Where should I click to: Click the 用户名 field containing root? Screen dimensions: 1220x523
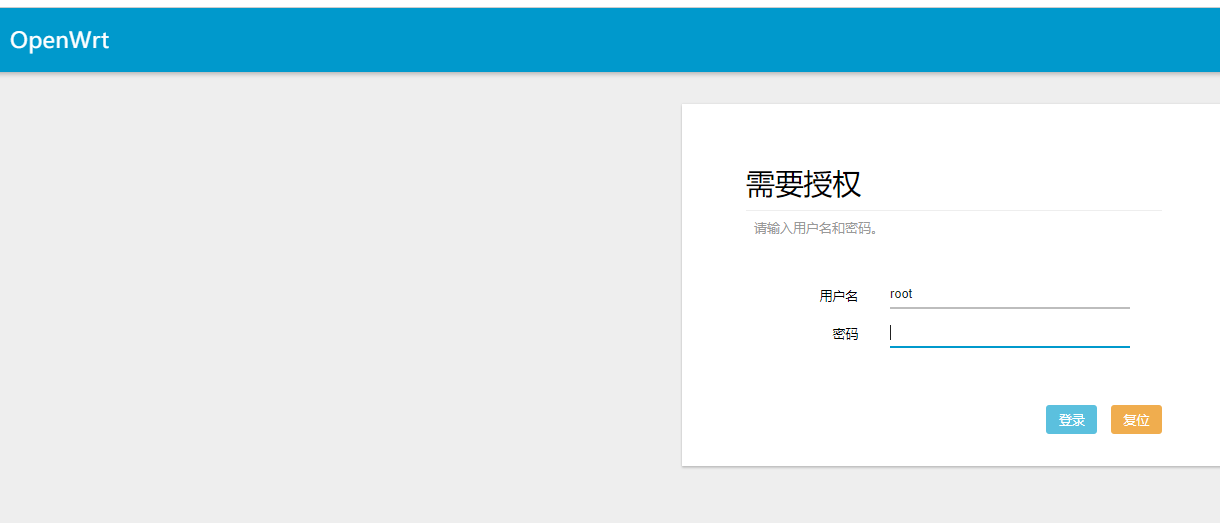click(1009, 295)
